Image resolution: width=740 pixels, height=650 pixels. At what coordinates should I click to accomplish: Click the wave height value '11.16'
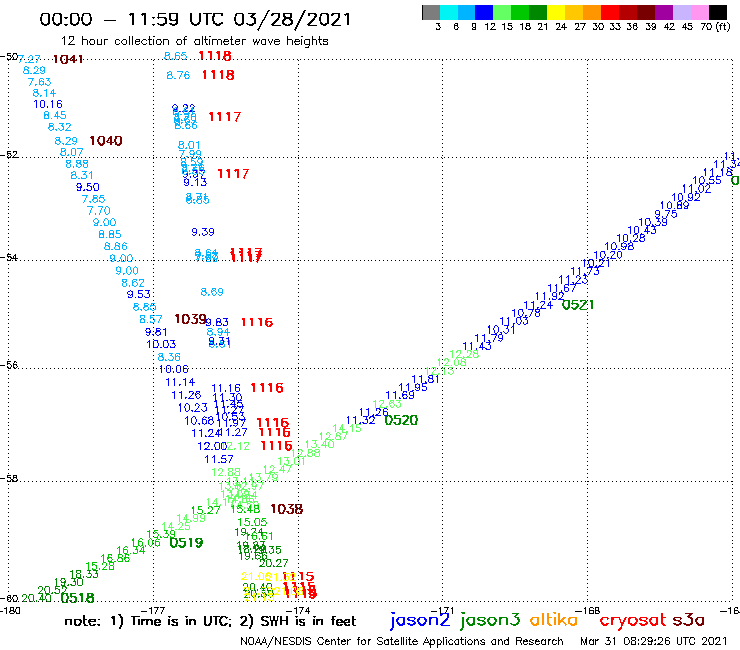[x=226, y=388]
